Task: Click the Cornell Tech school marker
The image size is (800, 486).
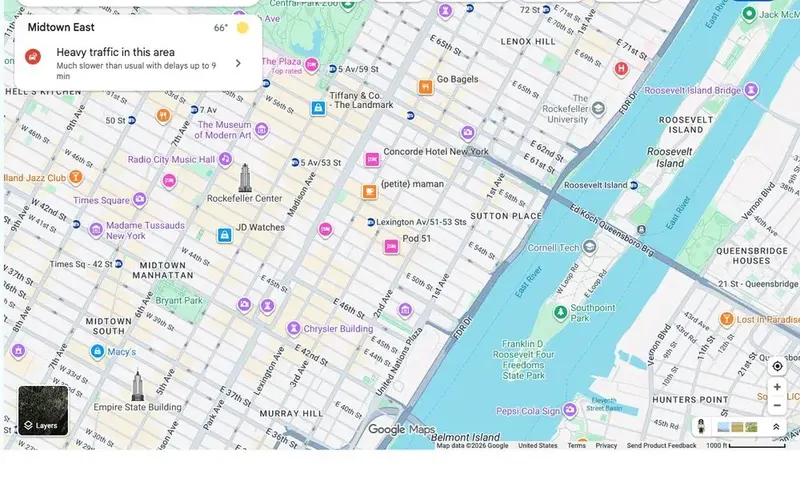Action: pos(589,247)
